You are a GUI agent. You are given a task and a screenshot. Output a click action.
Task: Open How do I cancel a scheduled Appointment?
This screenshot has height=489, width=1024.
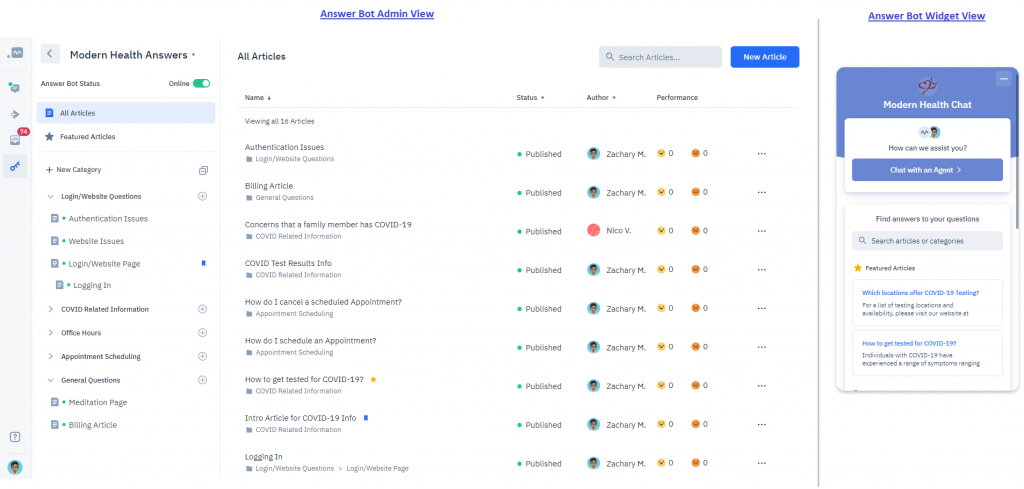323,302
